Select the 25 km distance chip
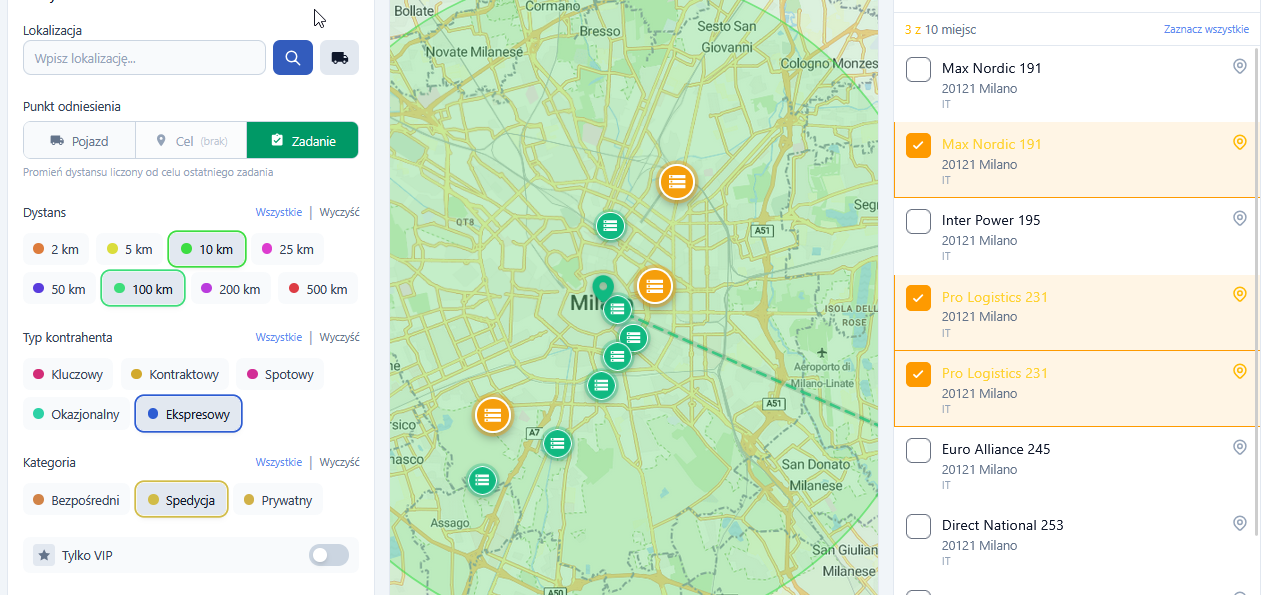This screenshot has height=595, width=1261. [x=288, y=249]
